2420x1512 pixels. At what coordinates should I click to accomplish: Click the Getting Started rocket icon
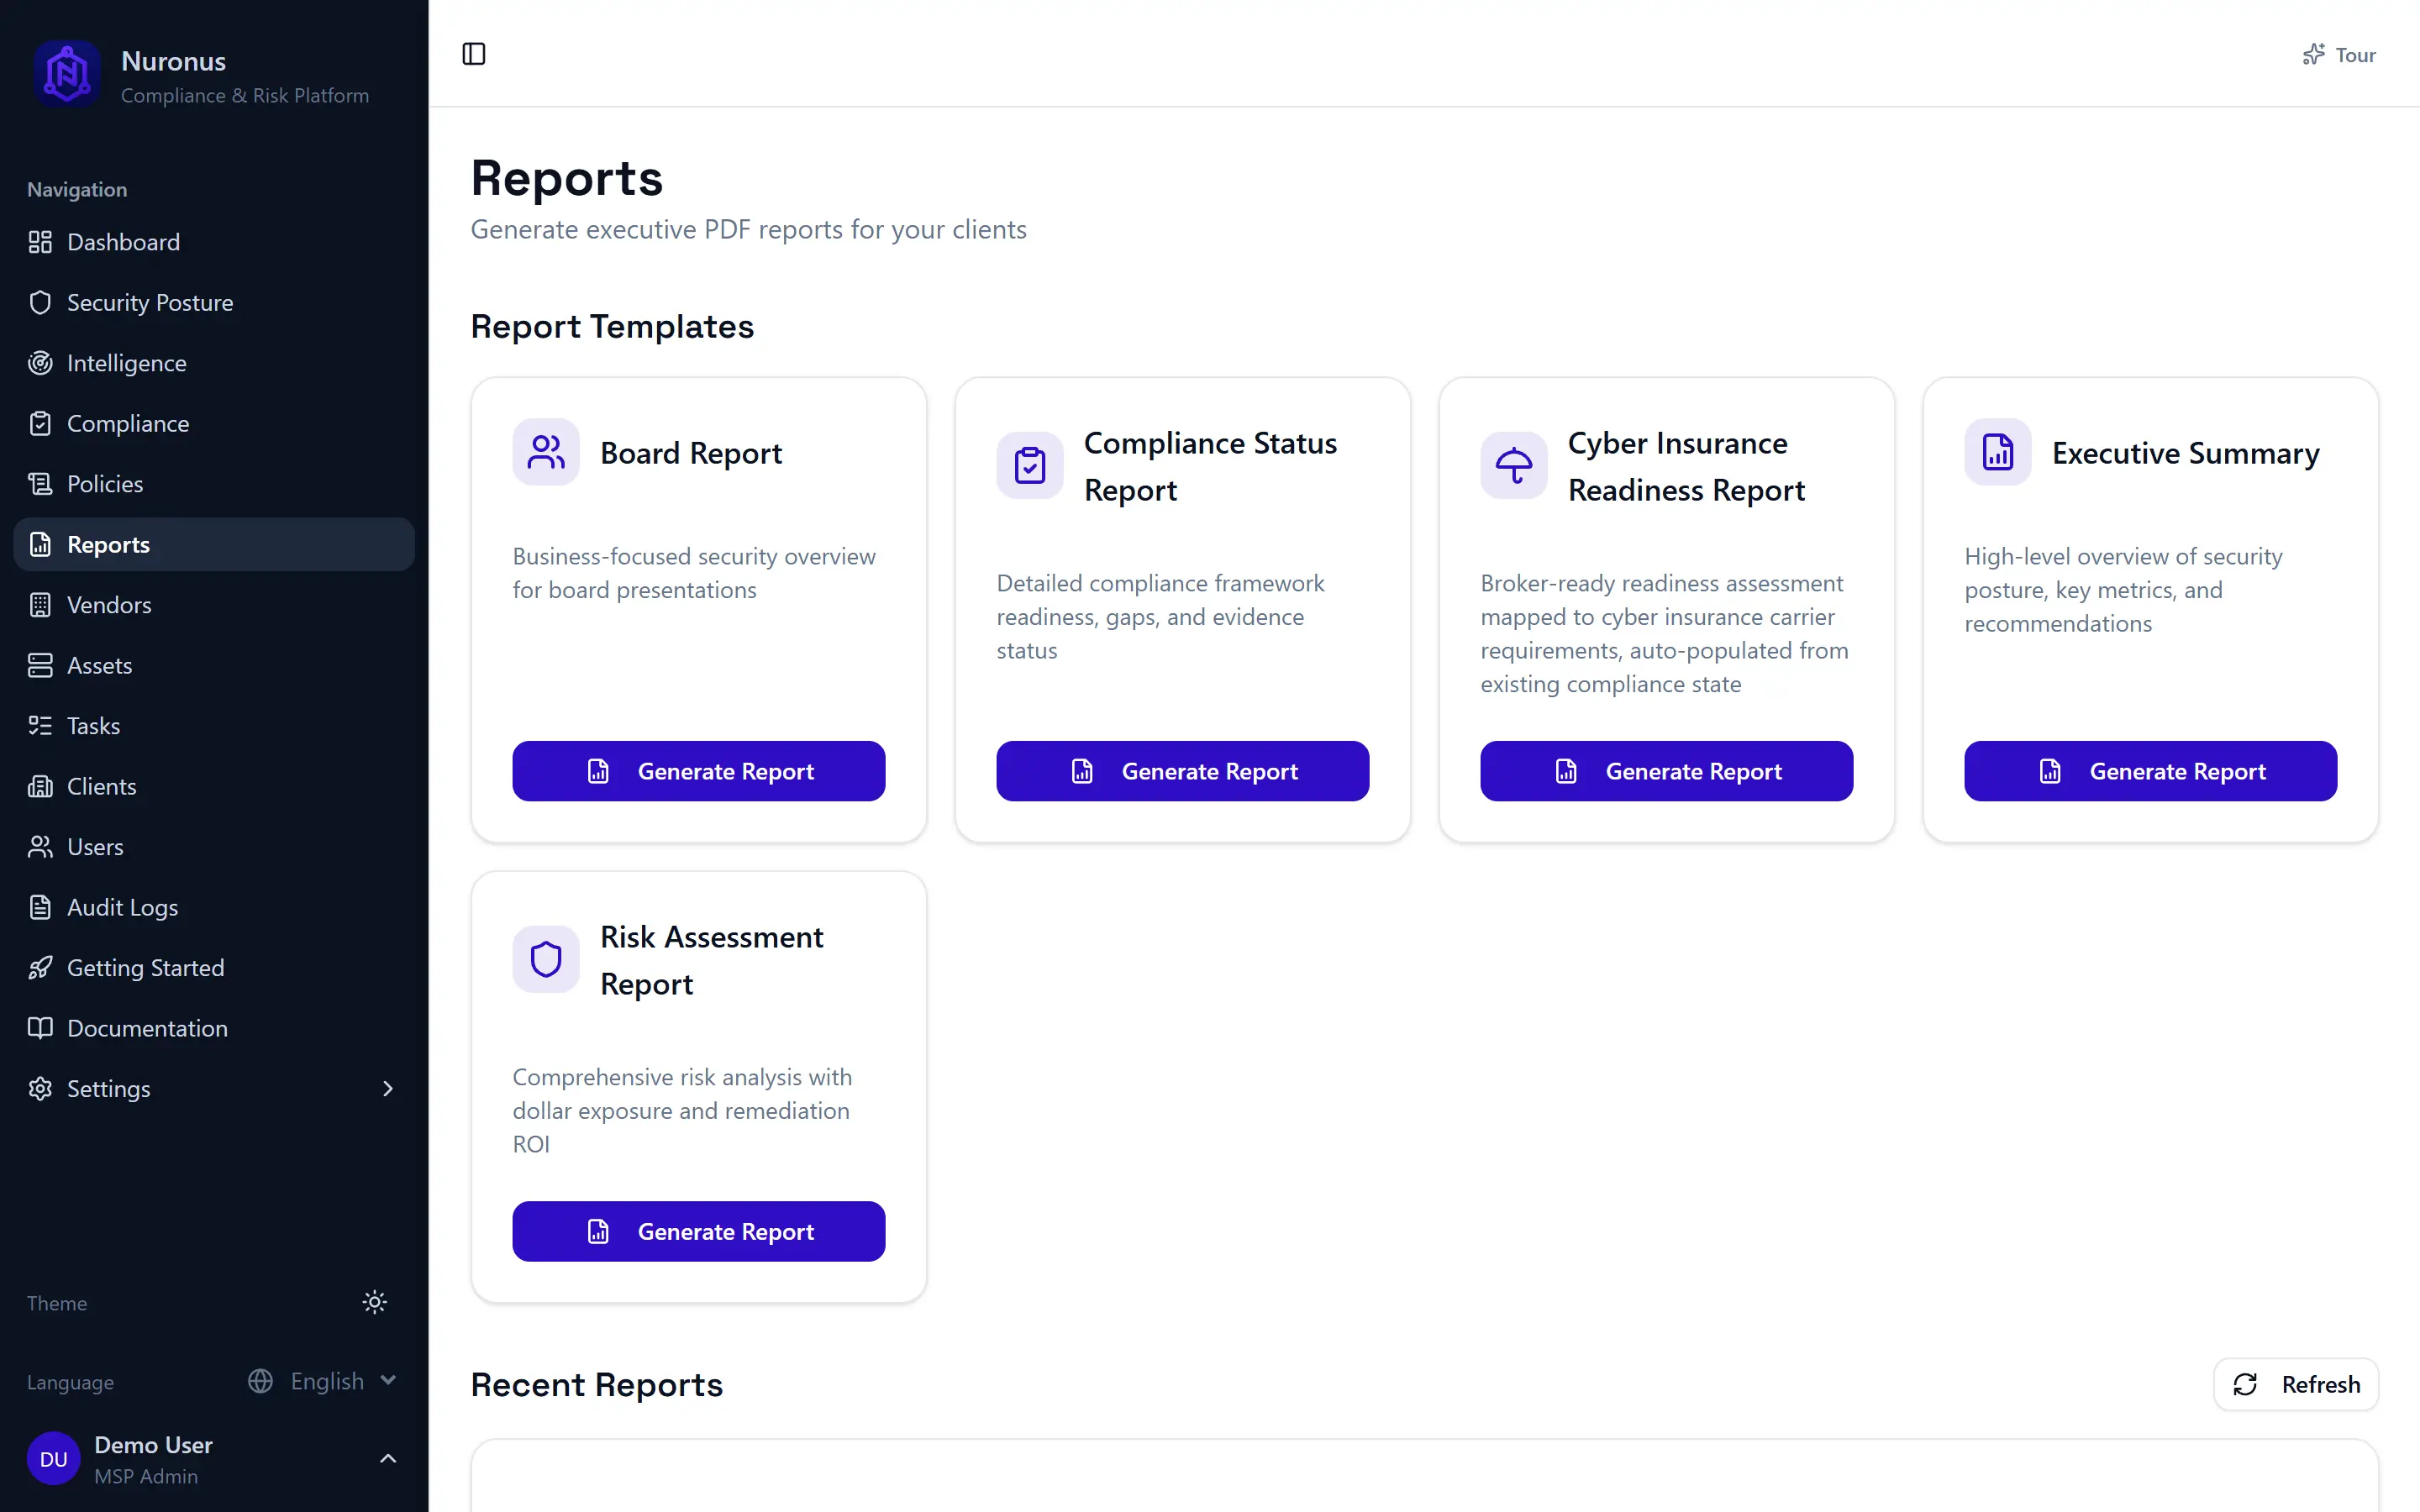[x=40, y=968]
